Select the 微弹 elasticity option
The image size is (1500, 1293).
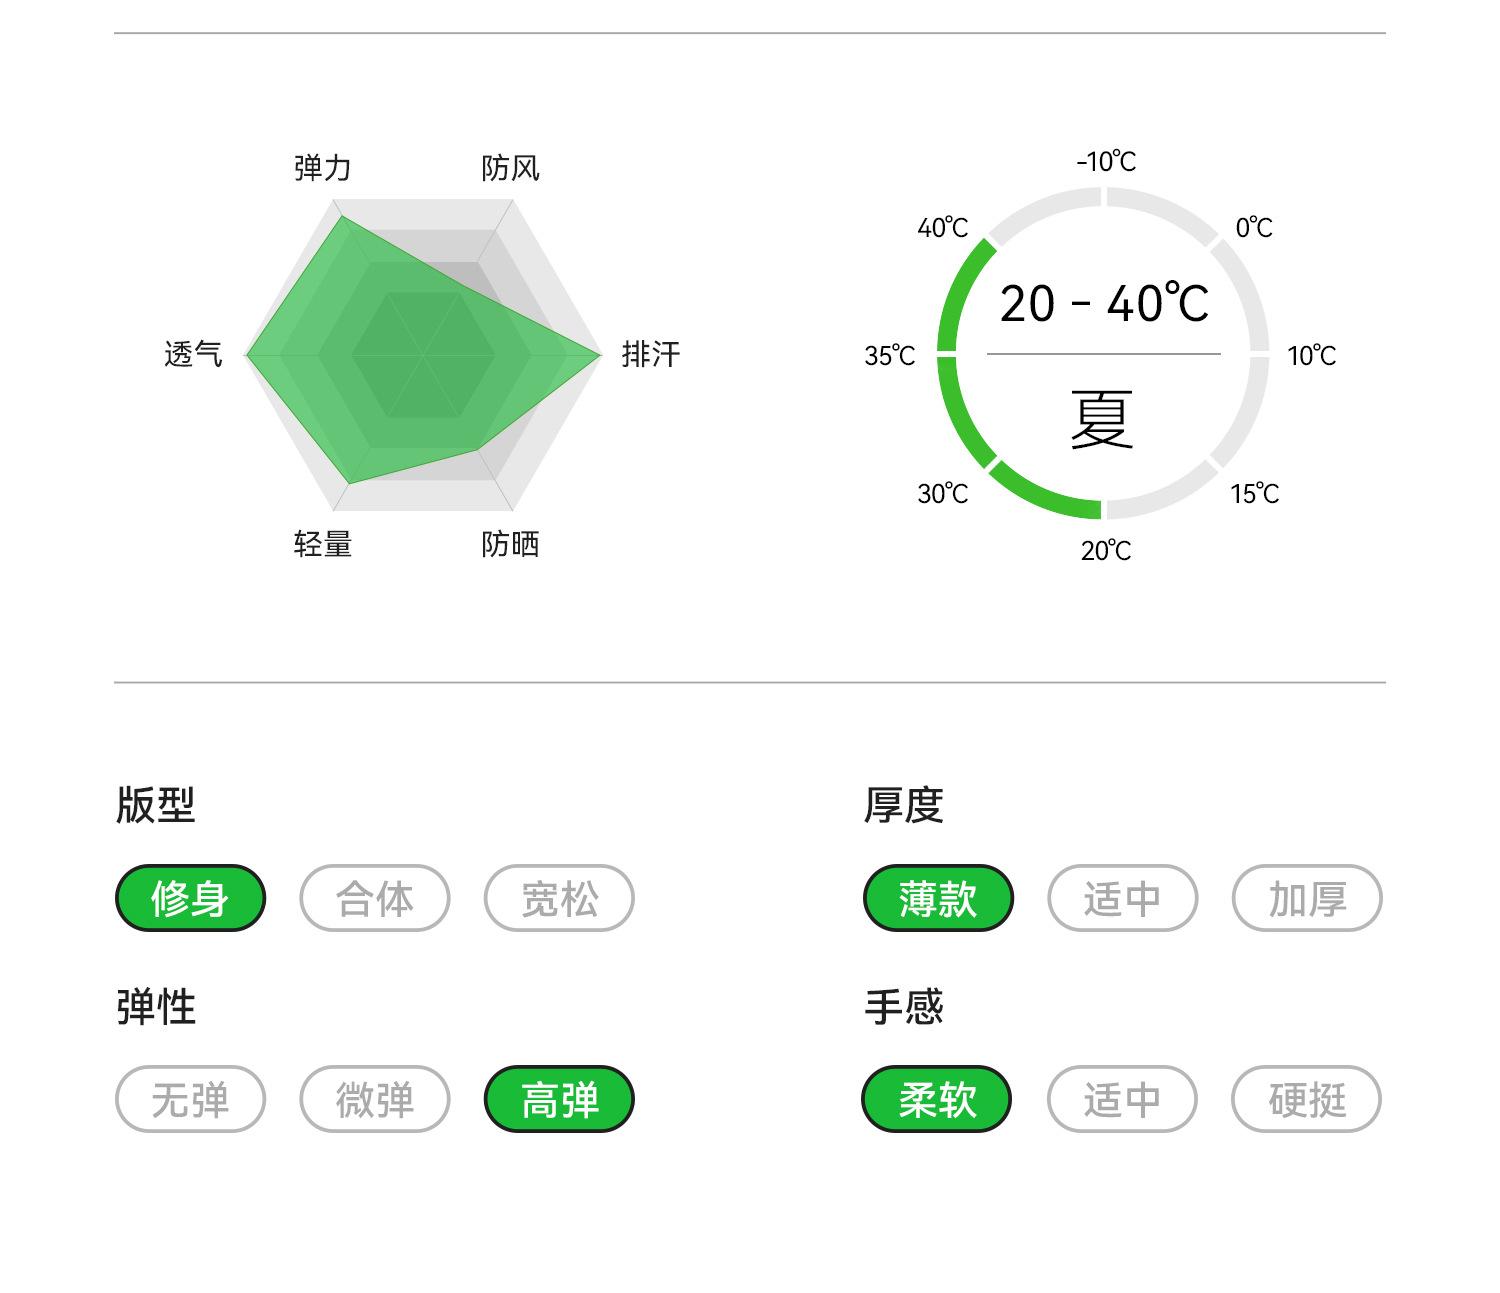[375, 1099]
